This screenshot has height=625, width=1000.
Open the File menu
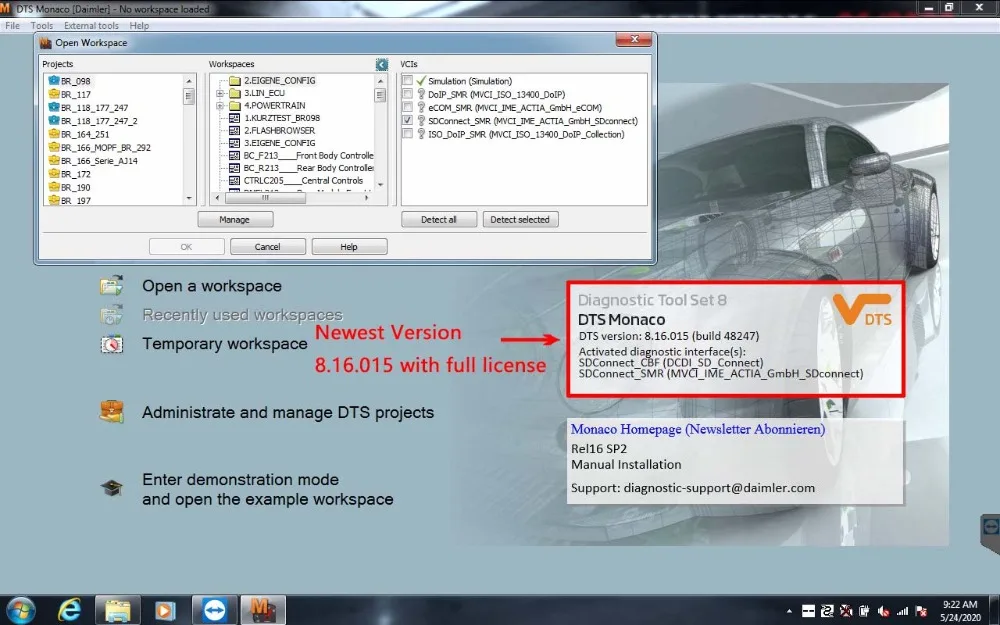pyautogui.click(x=12, y=26)
